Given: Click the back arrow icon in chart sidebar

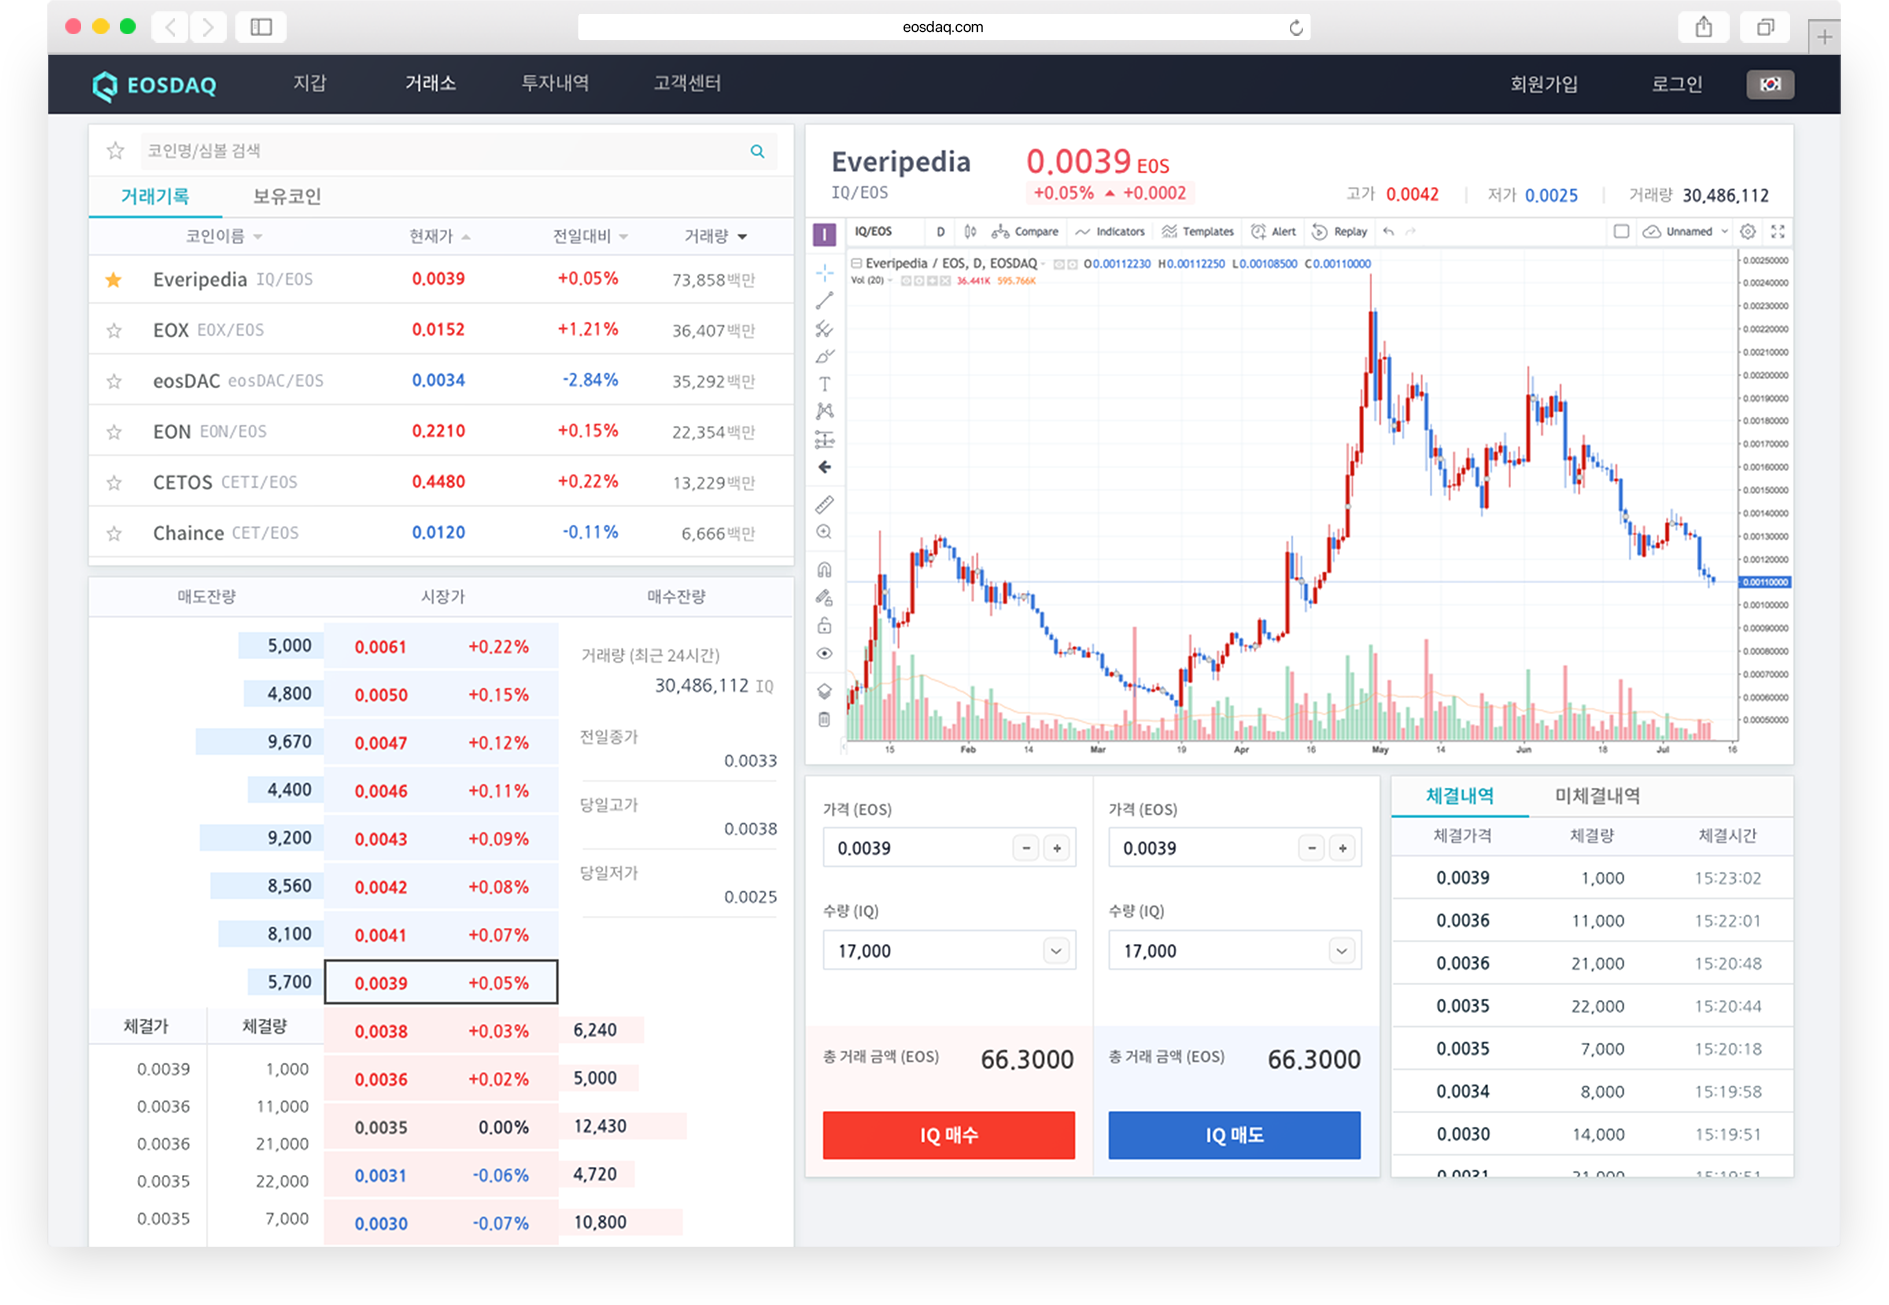Looking at the screenshot, I should 824,467.
